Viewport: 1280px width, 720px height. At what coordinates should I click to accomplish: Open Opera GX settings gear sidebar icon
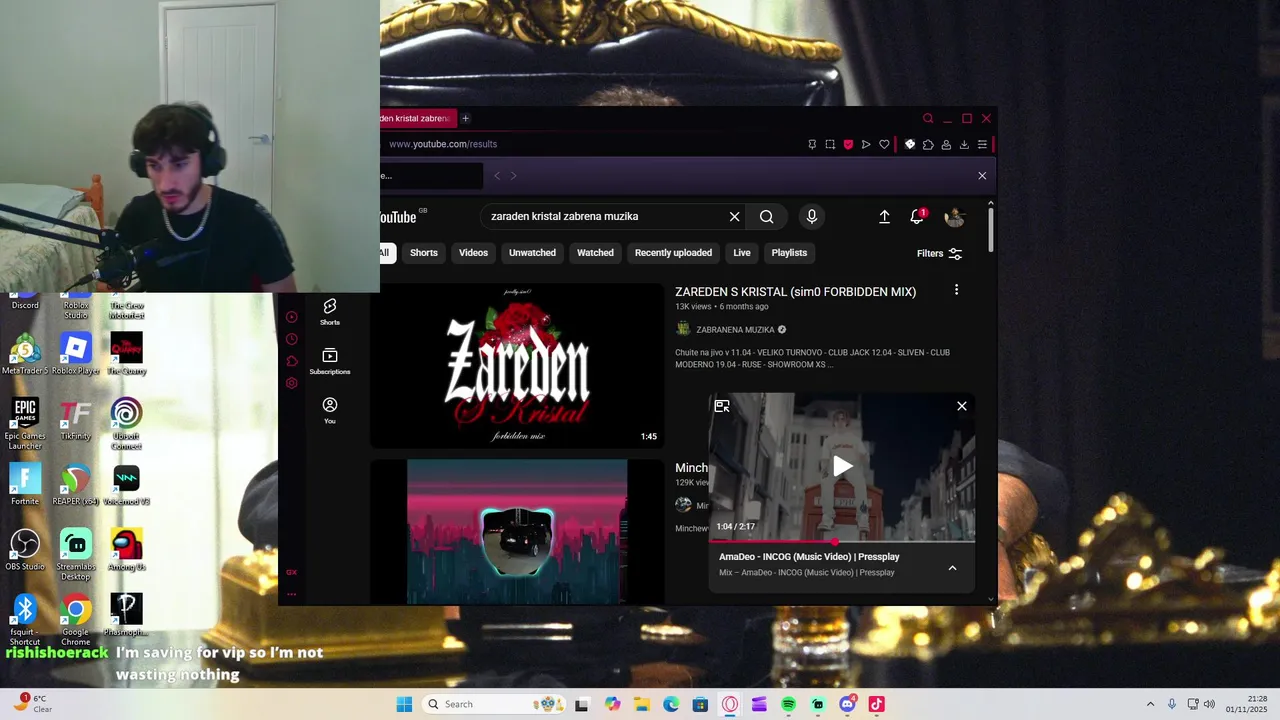[x=291, y=383]
